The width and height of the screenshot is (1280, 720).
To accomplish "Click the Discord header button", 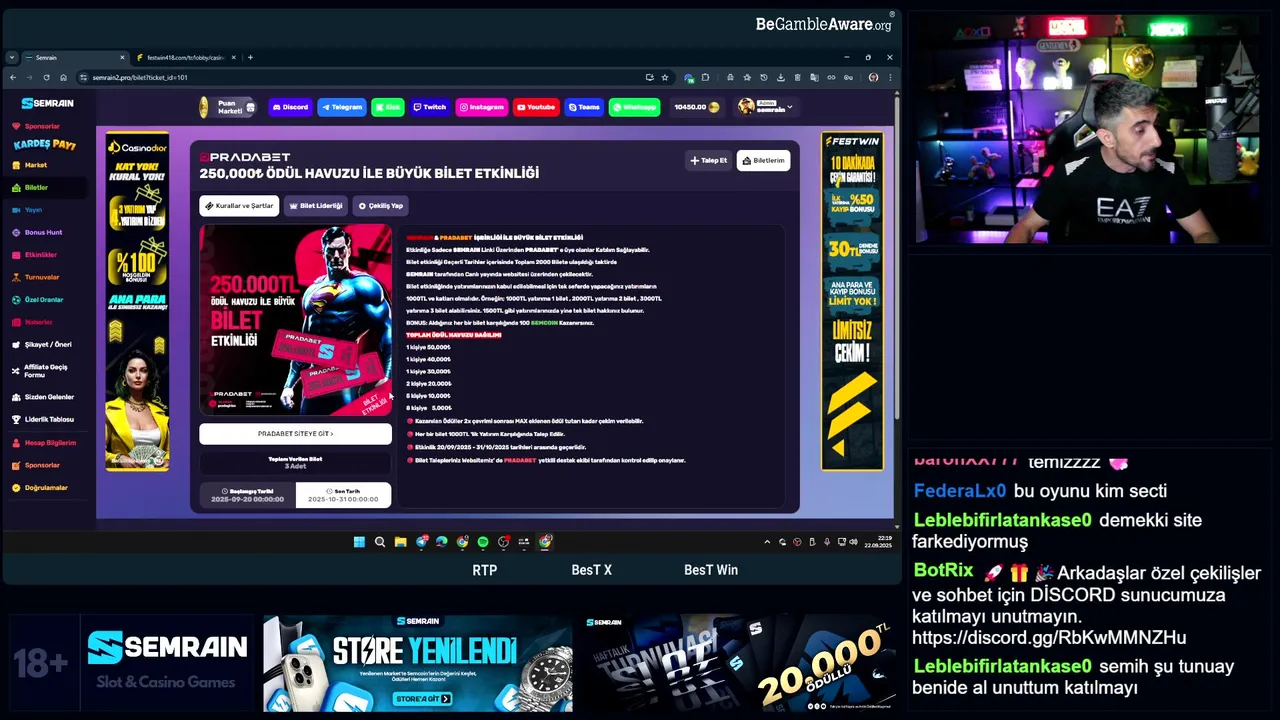I will click(290, 107).
